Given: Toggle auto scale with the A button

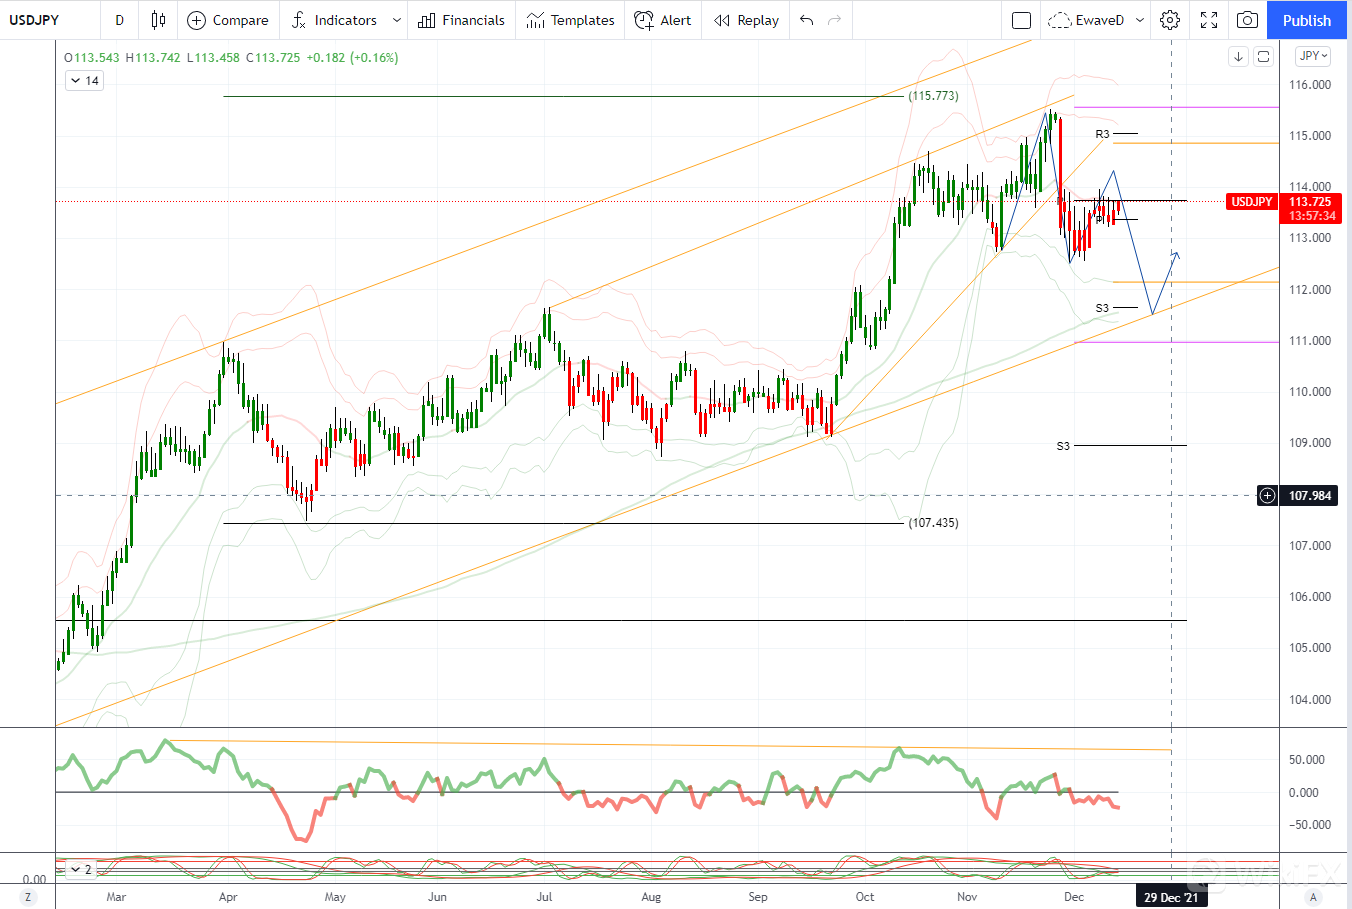Looking at the screenshot, I should click(1313, 897).
